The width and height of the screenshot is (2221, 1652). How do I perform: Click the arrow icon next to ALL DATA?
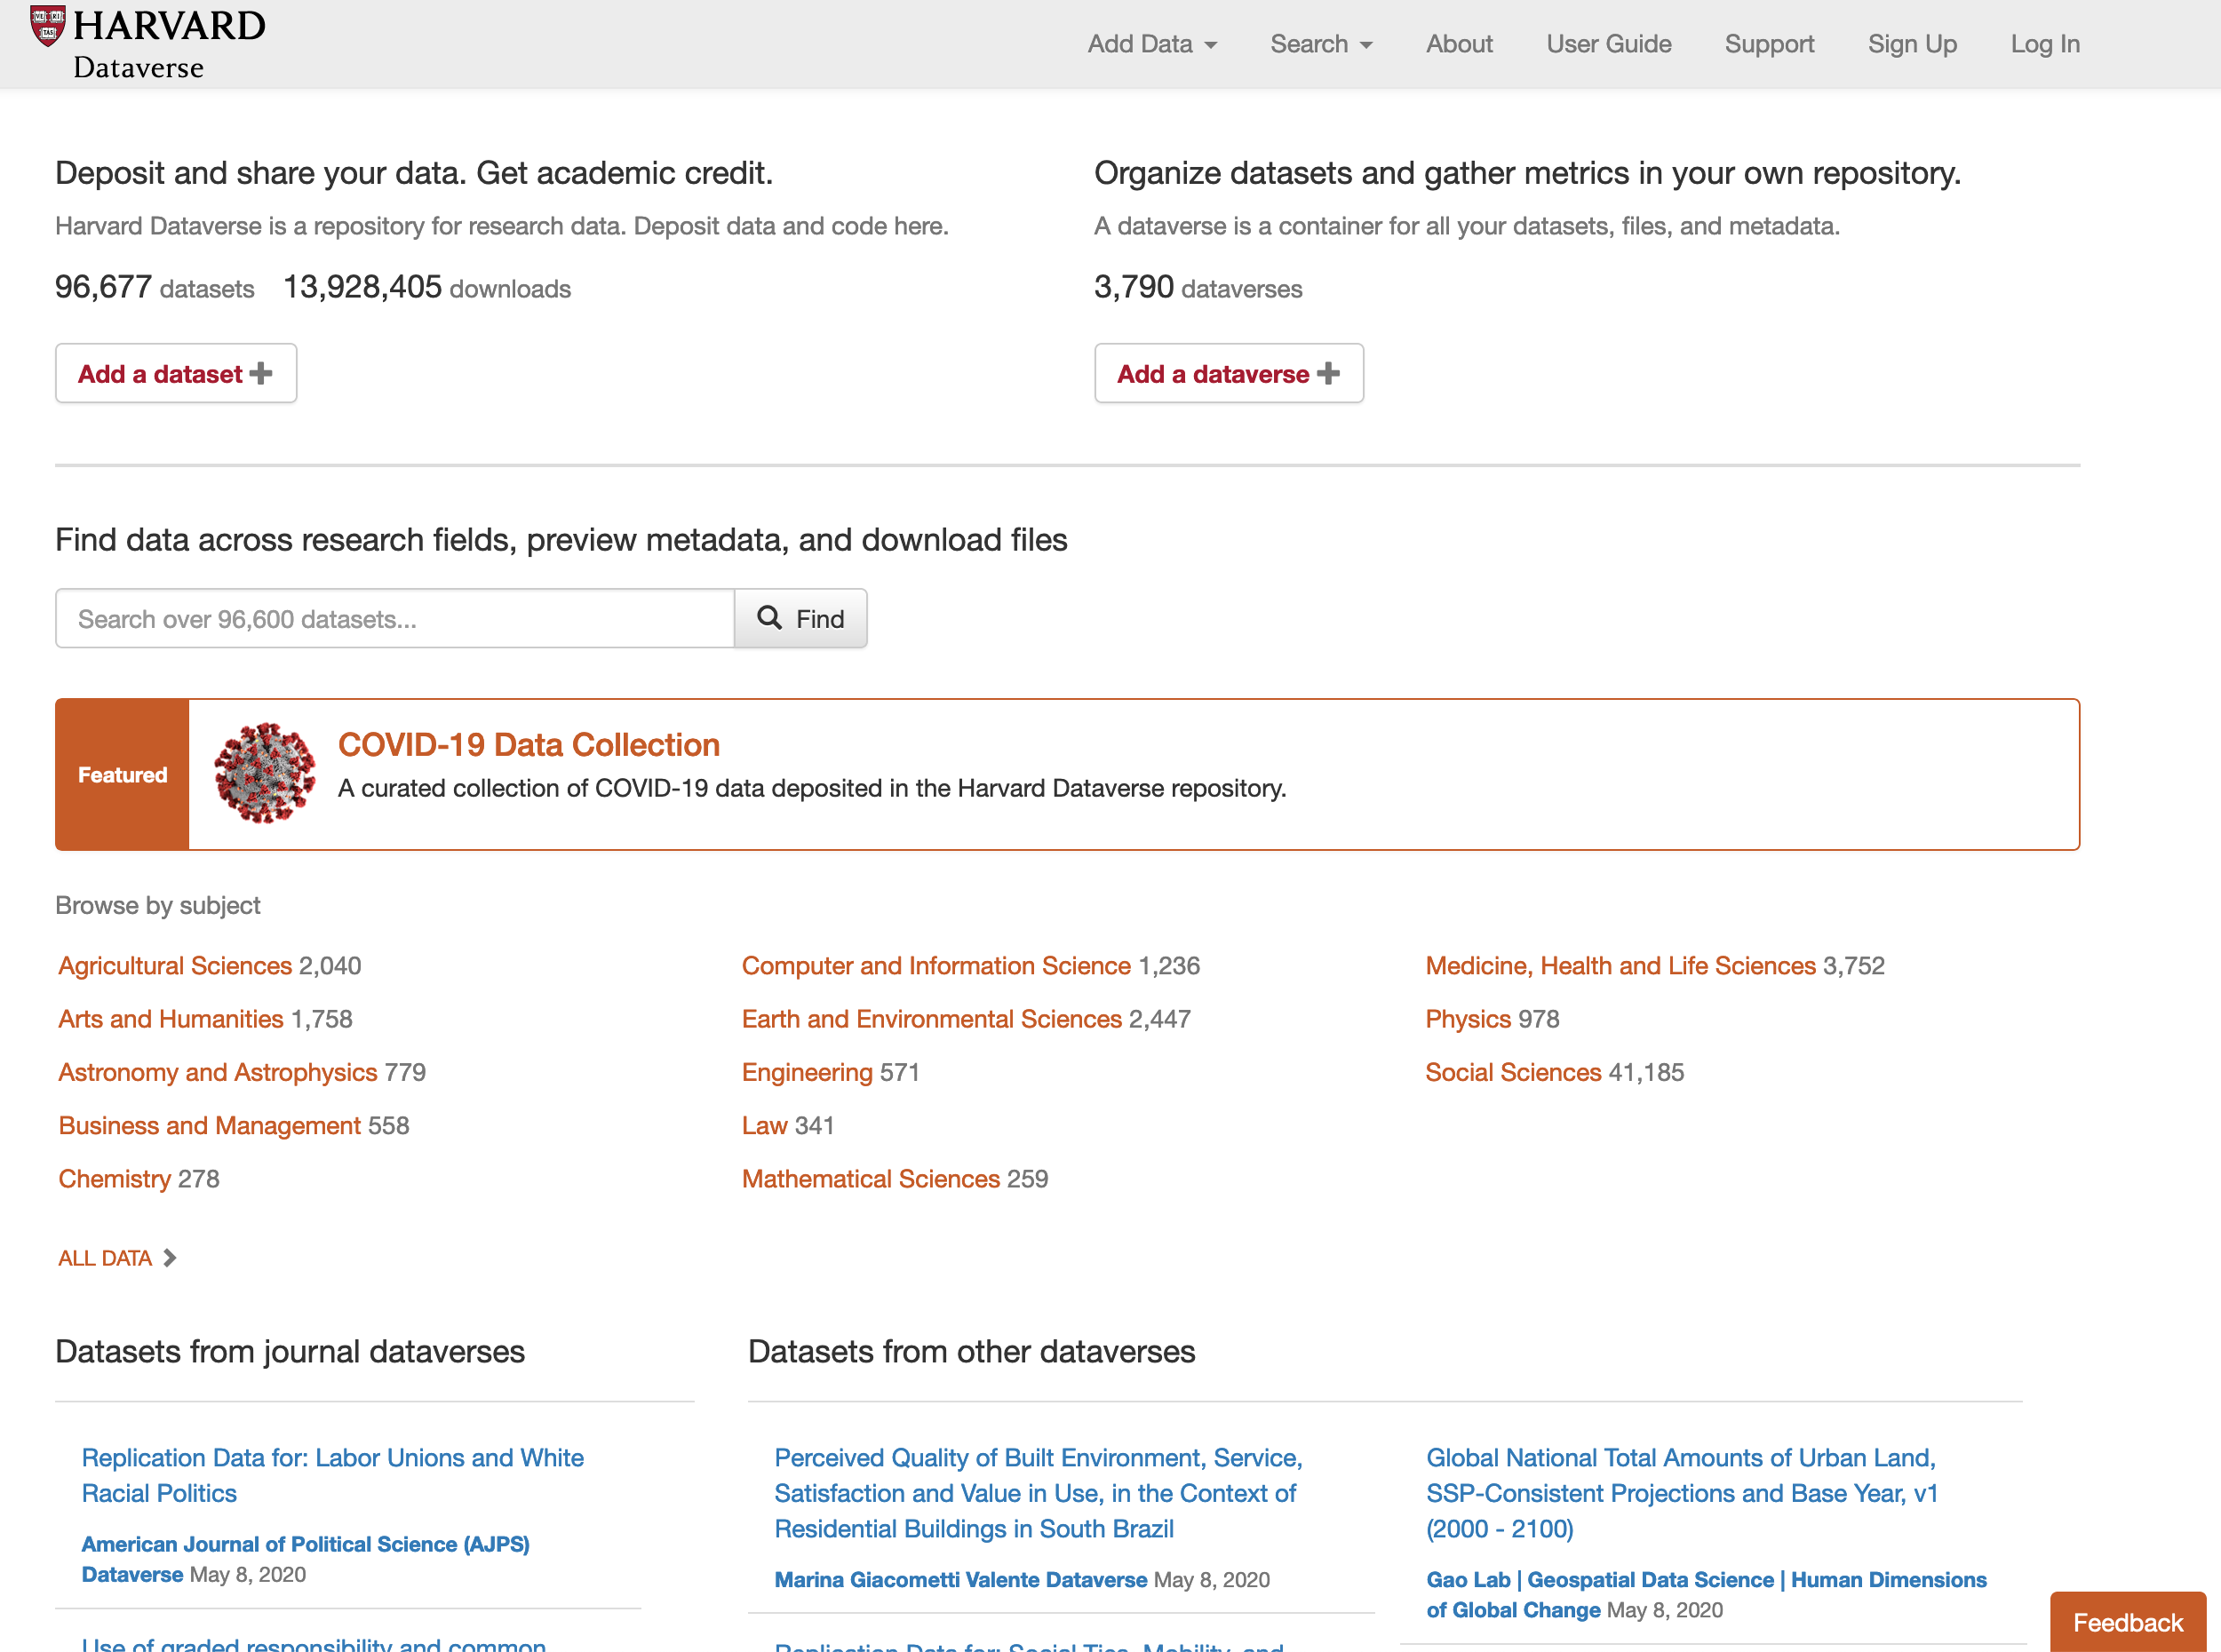point(169,1257)
